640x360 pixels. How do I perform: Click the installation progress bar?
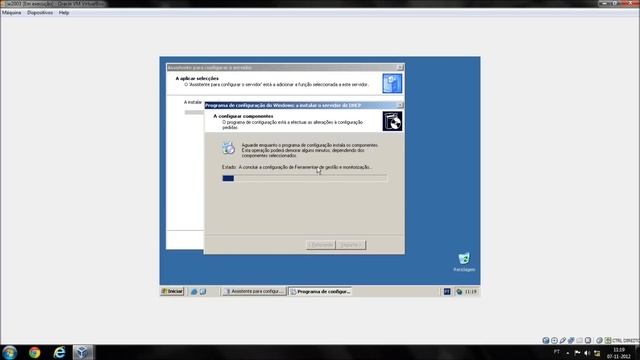tap(304, 178)
